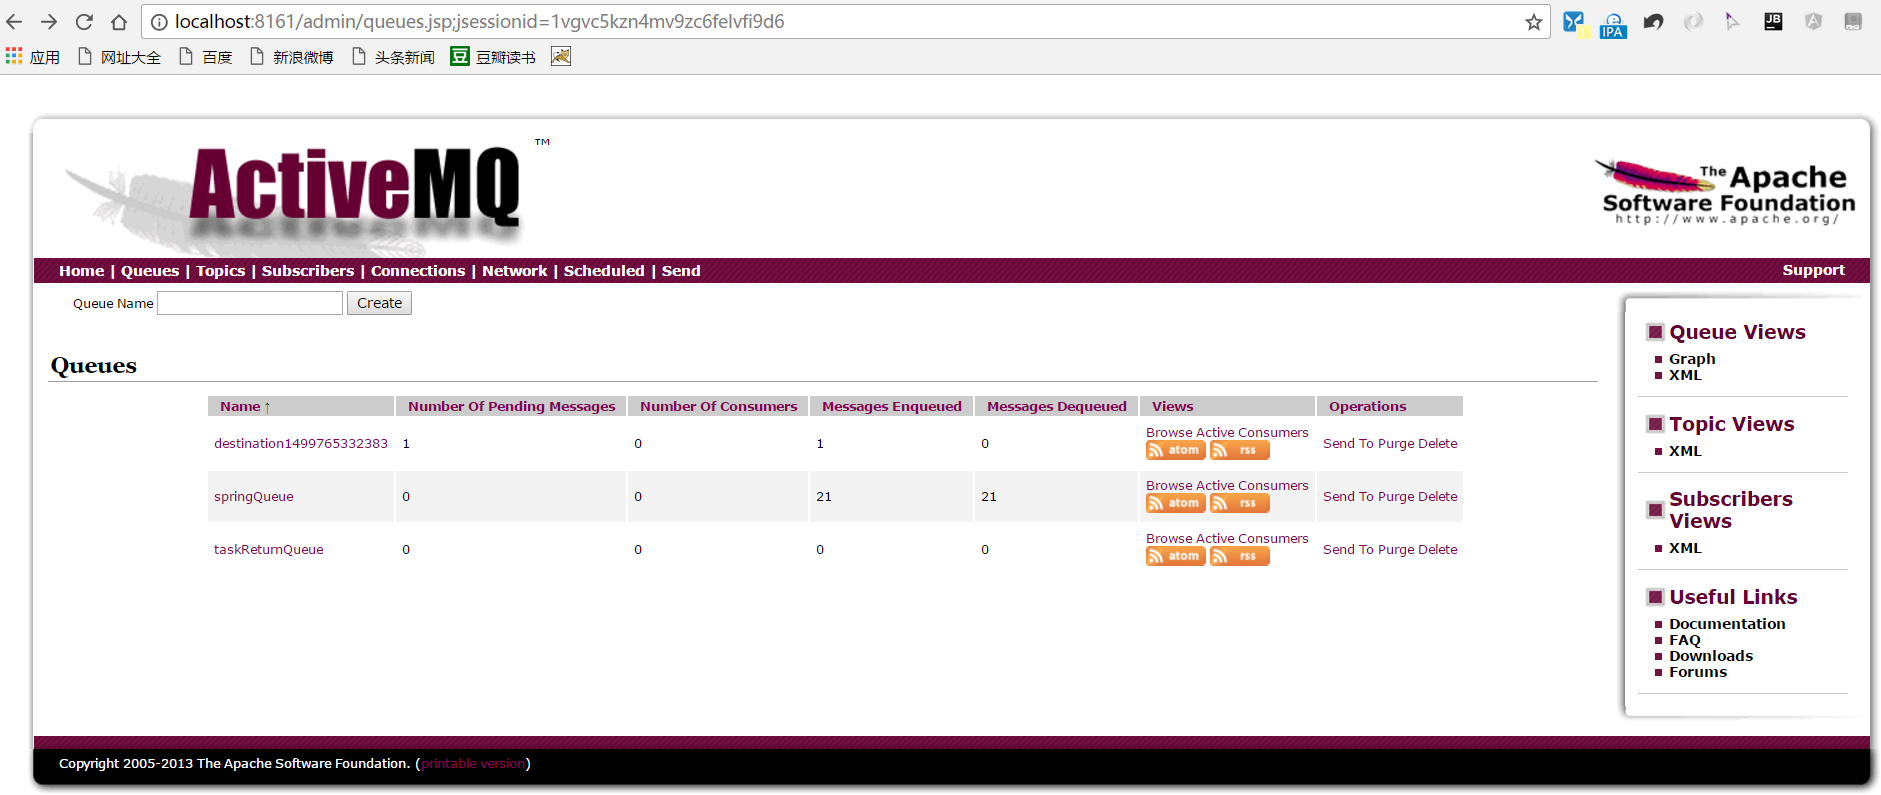Image resolution: width=1881 pixels, height=795 pixels.
Task: Sort by Messages Enqueued header
Action: point(891,406)
